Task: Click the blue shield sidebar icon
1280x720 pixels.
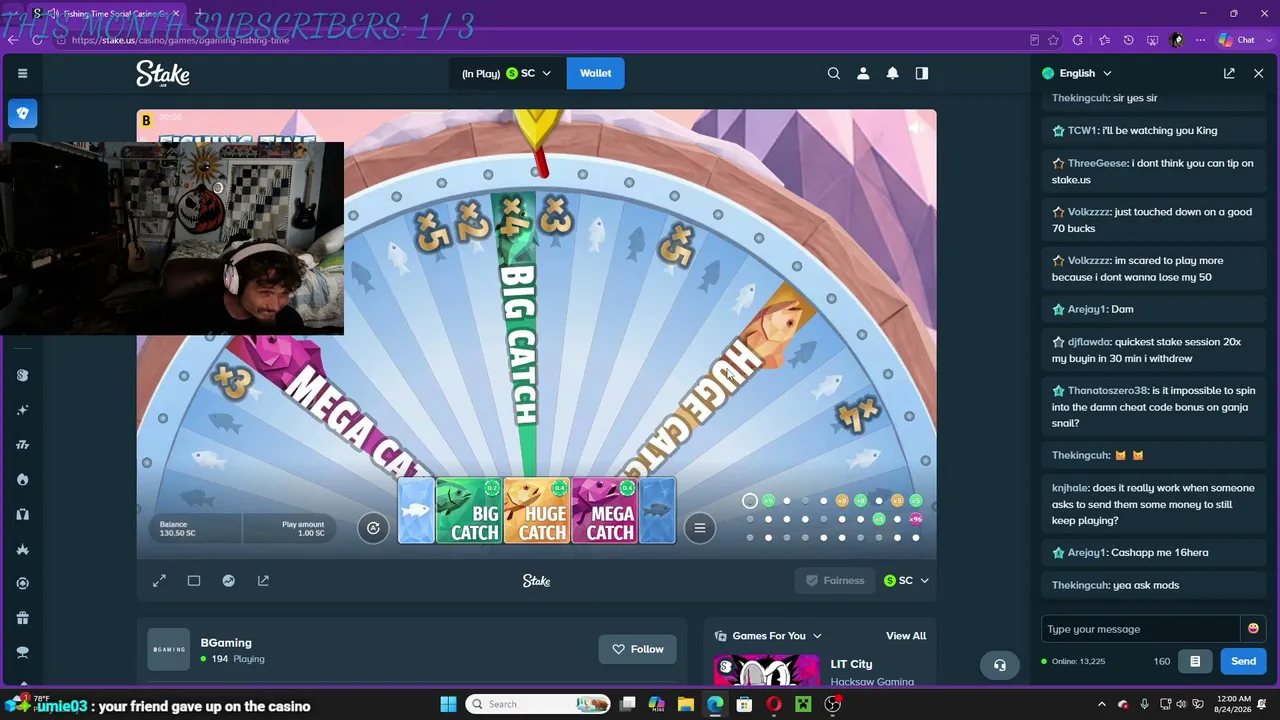Action: (x=22, y=114)
